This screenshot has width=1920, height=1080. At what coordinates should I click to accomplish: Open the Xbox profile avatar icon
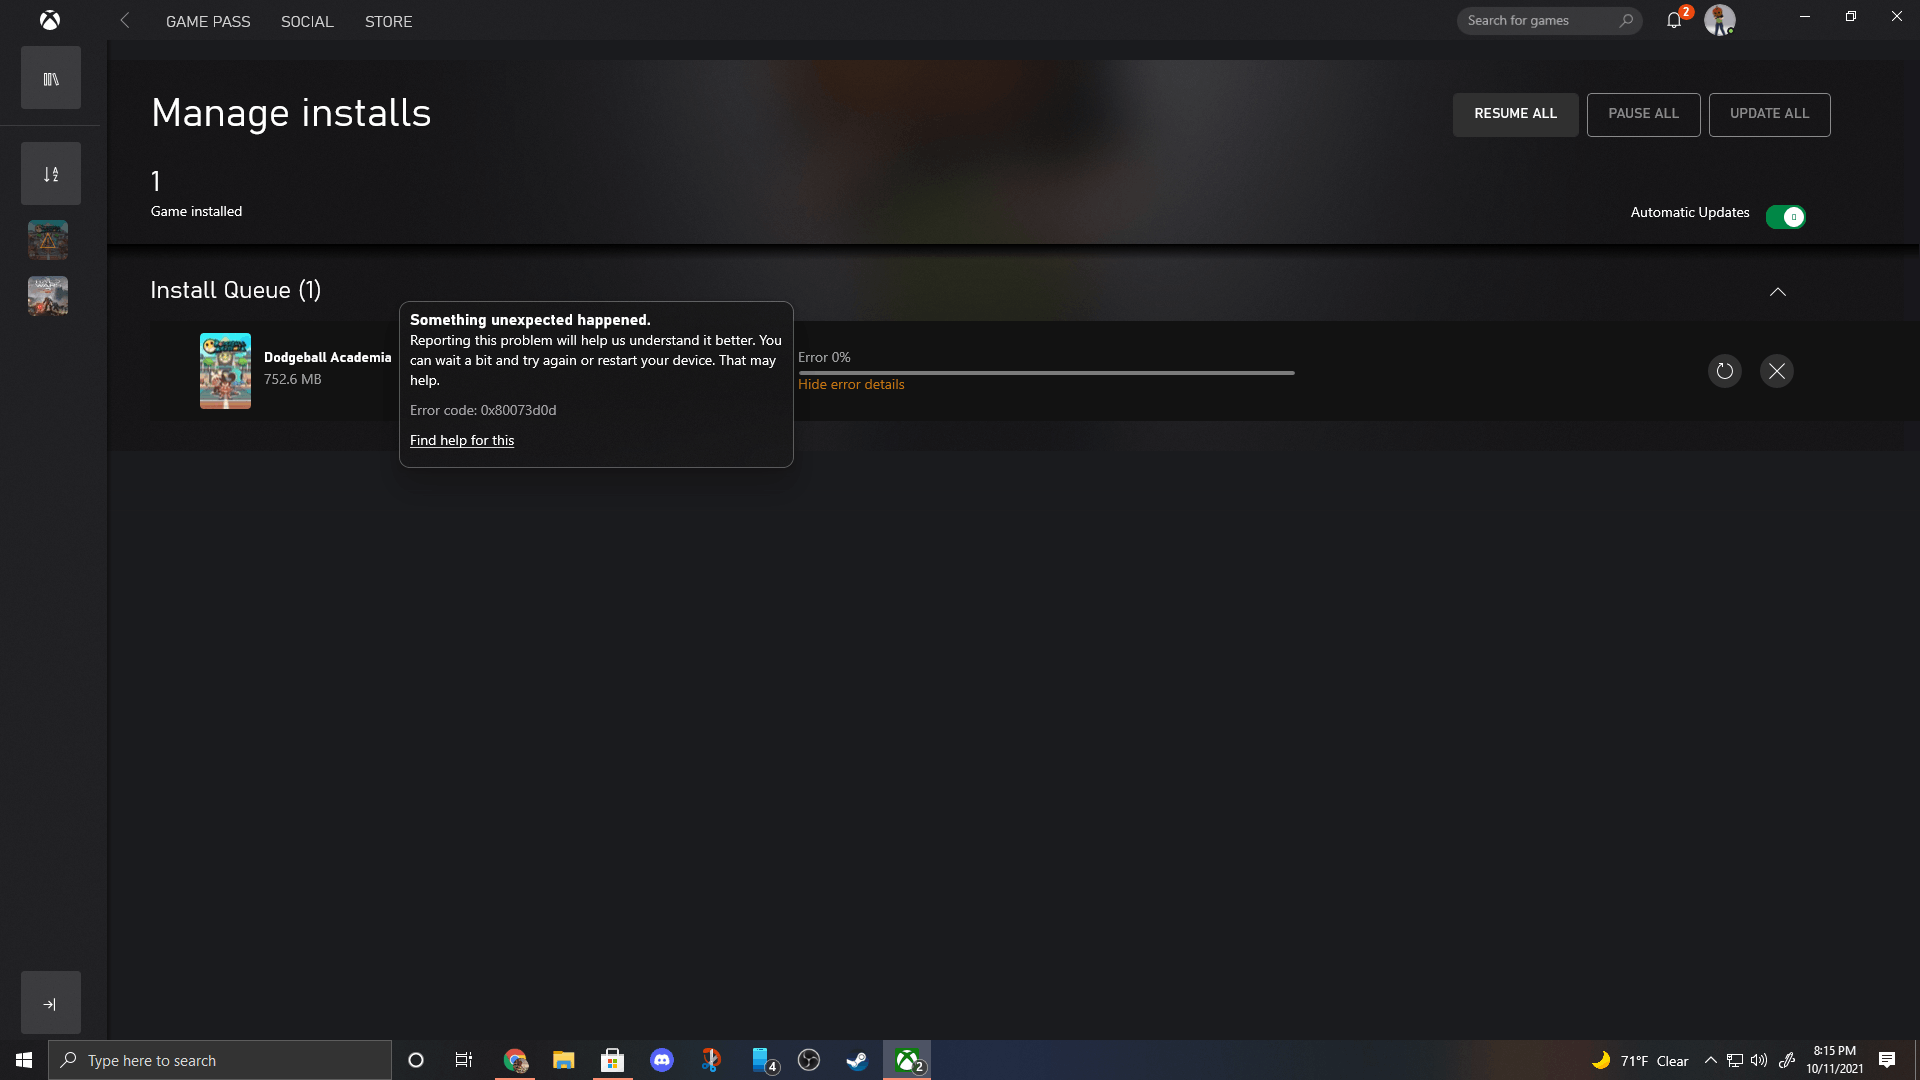point(1718,20)
